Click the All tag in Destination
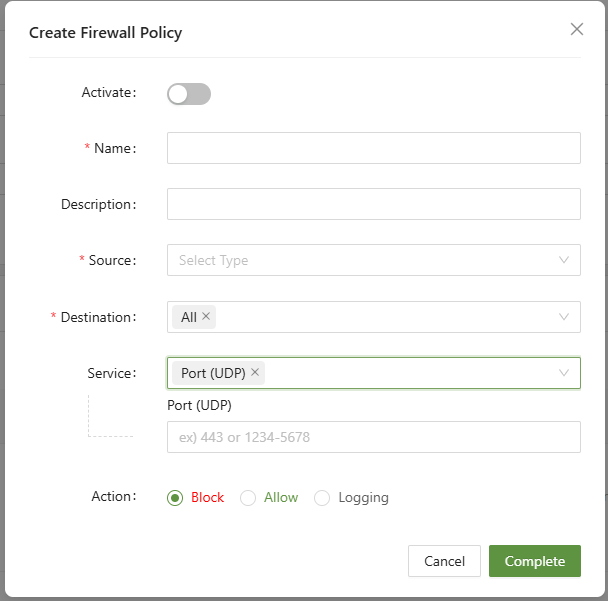 point(188,317)
